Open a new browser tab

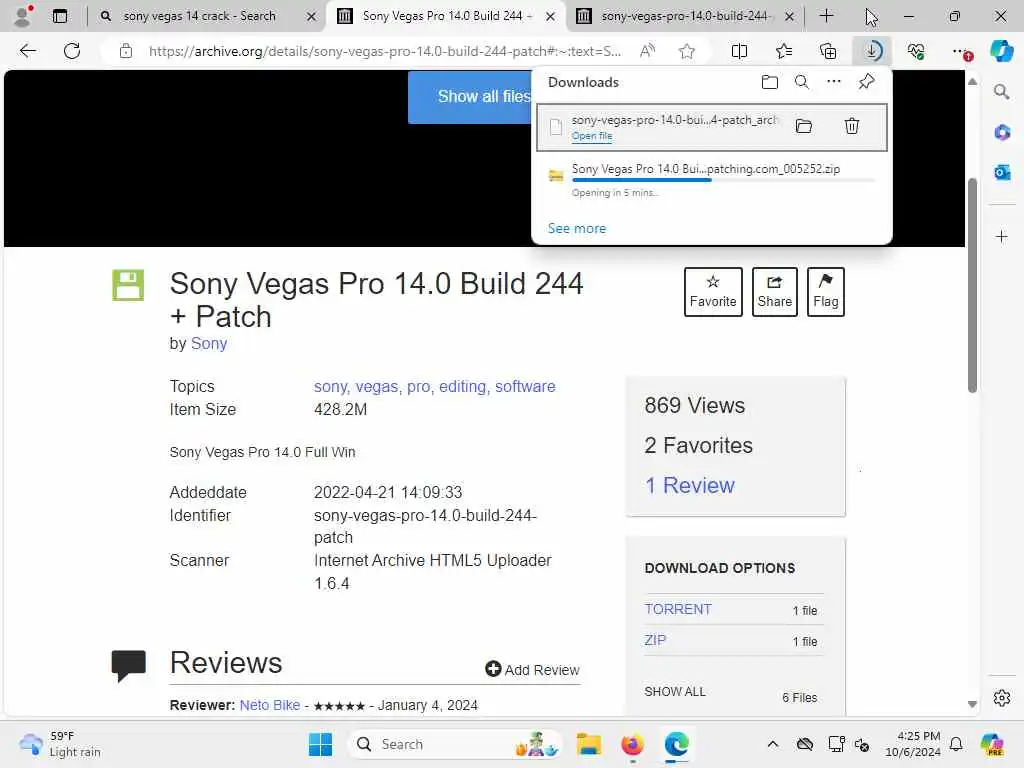click(x=826, y=16)
